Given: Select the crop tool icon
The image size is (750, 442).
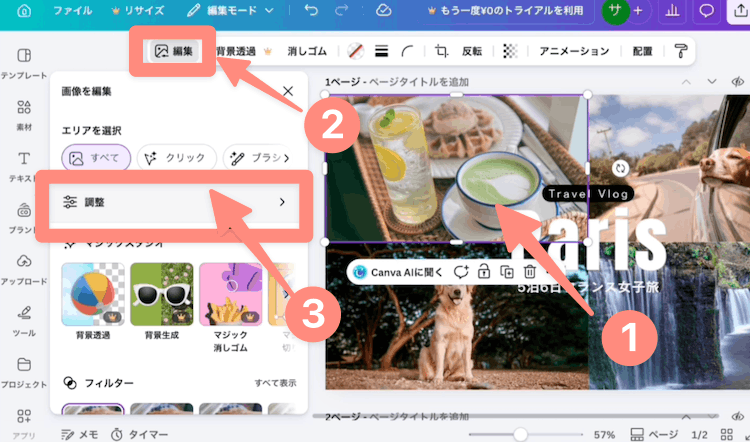Looking at the screenshot, I should click(x=441, y=51).
